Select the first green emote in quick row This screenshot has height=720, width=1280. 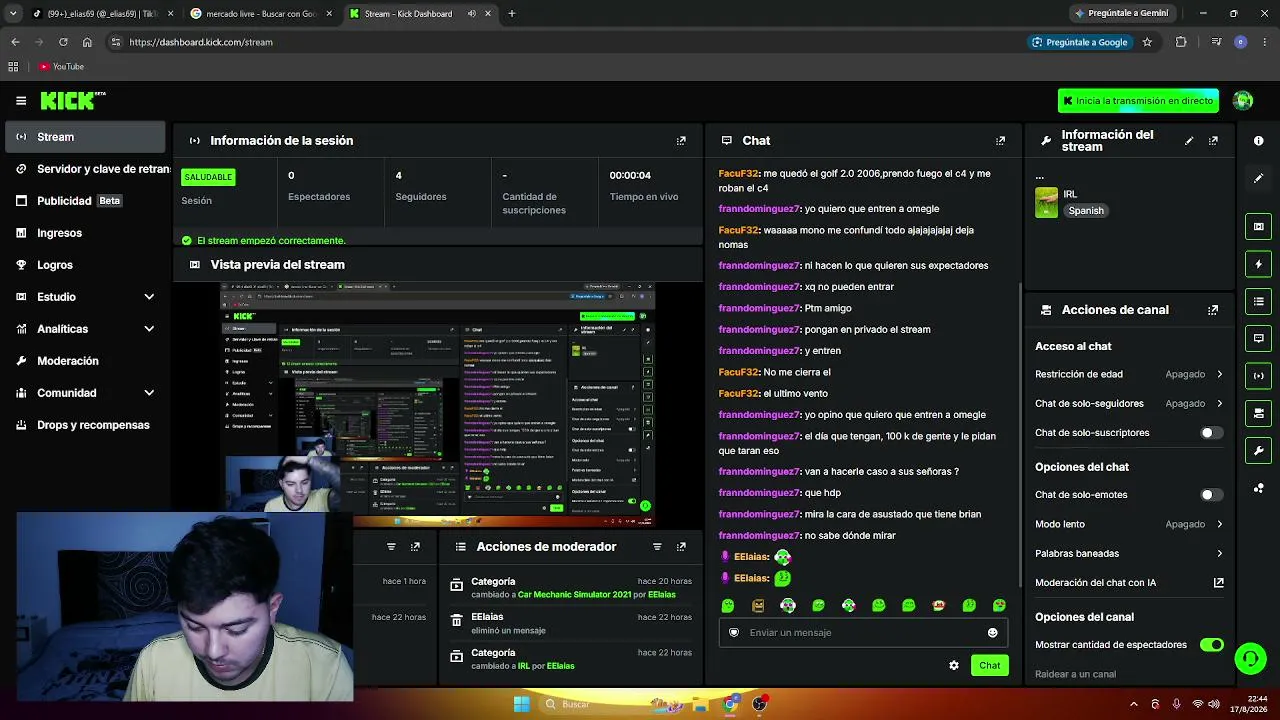coord(728,605)
